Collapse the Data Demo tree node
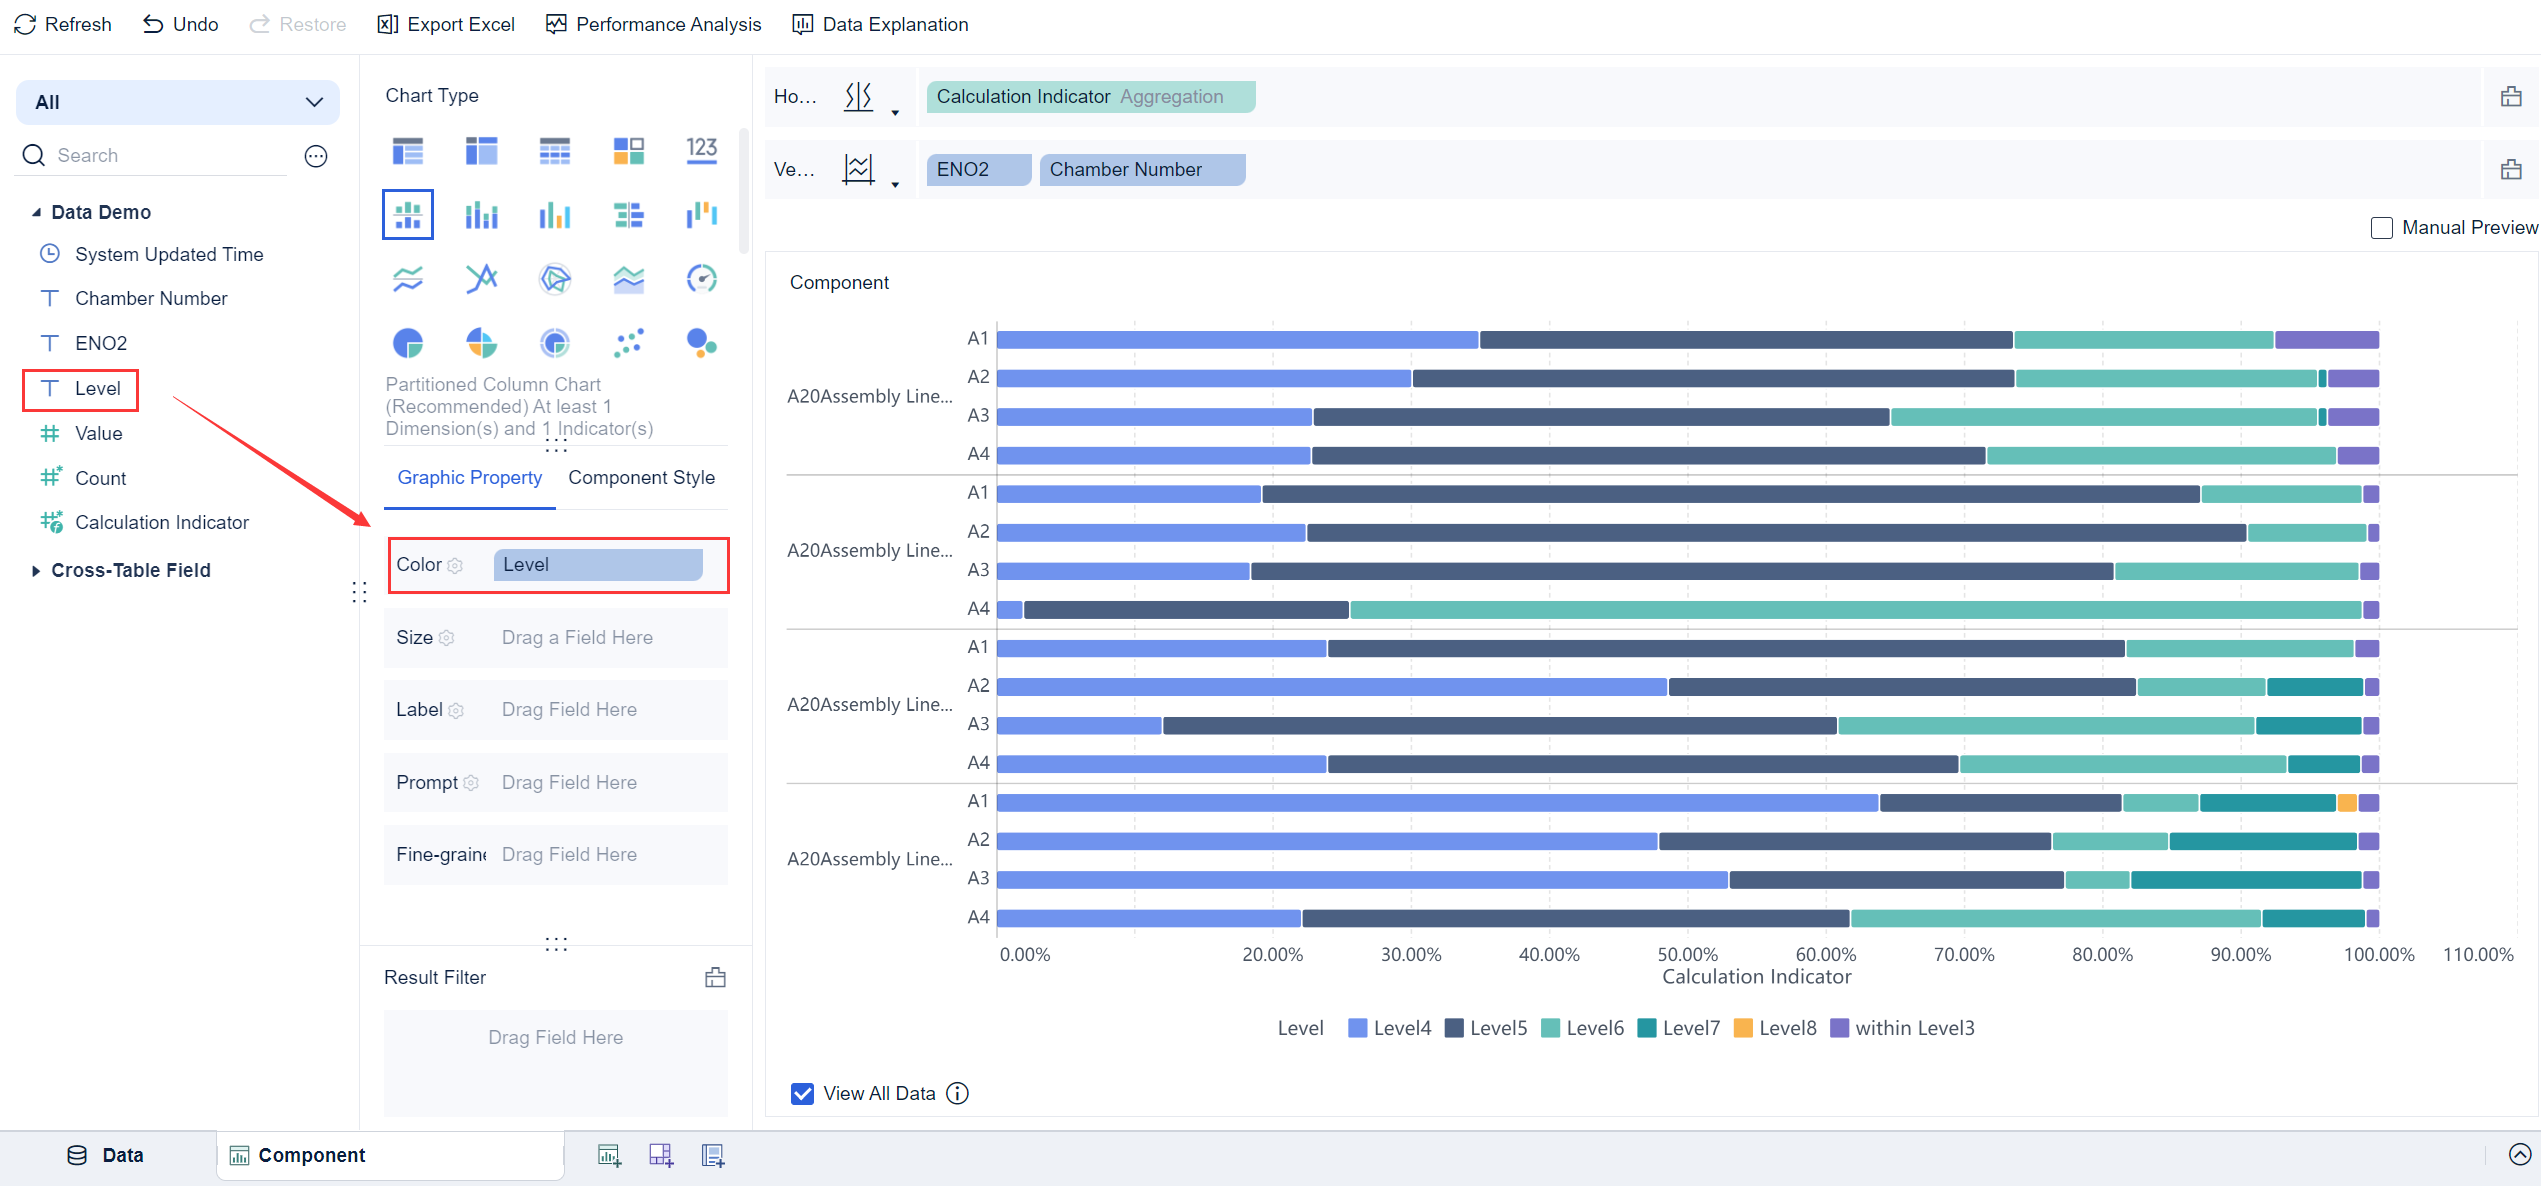The image size is (2541, 1186). 36,212
